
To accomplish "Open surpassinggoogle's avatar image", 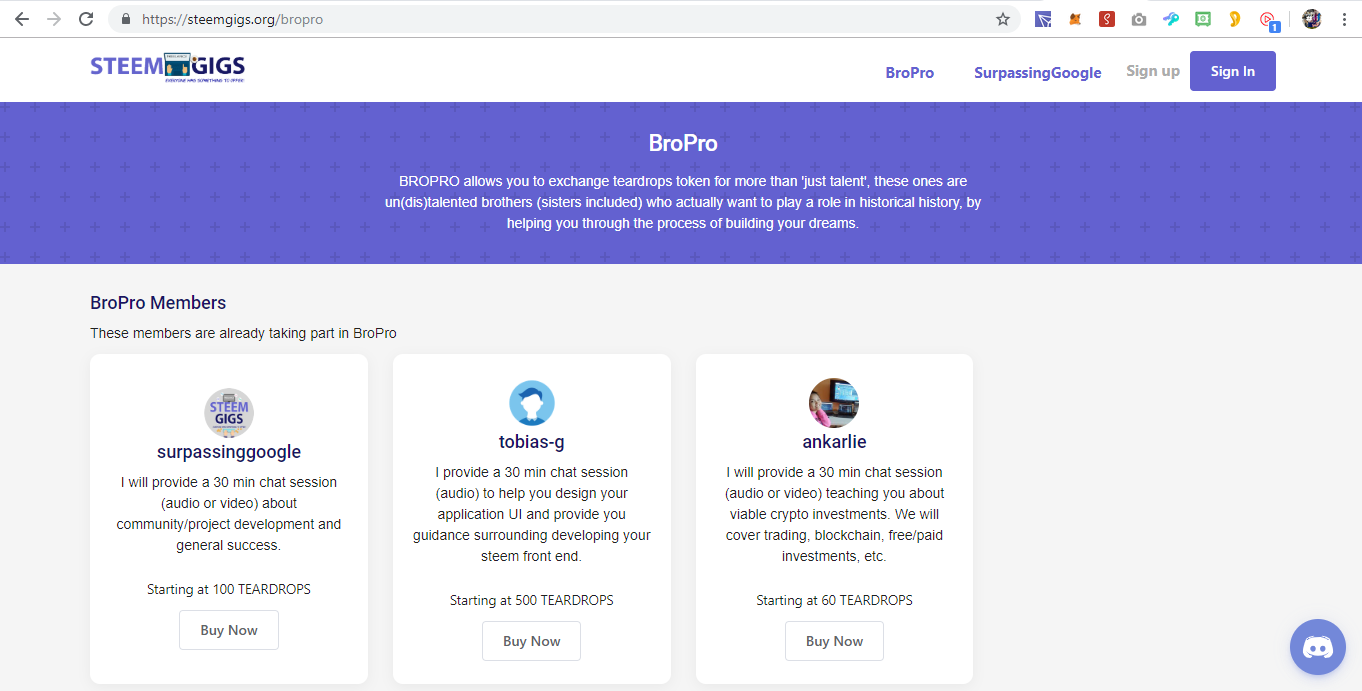I will coord(229,413).
